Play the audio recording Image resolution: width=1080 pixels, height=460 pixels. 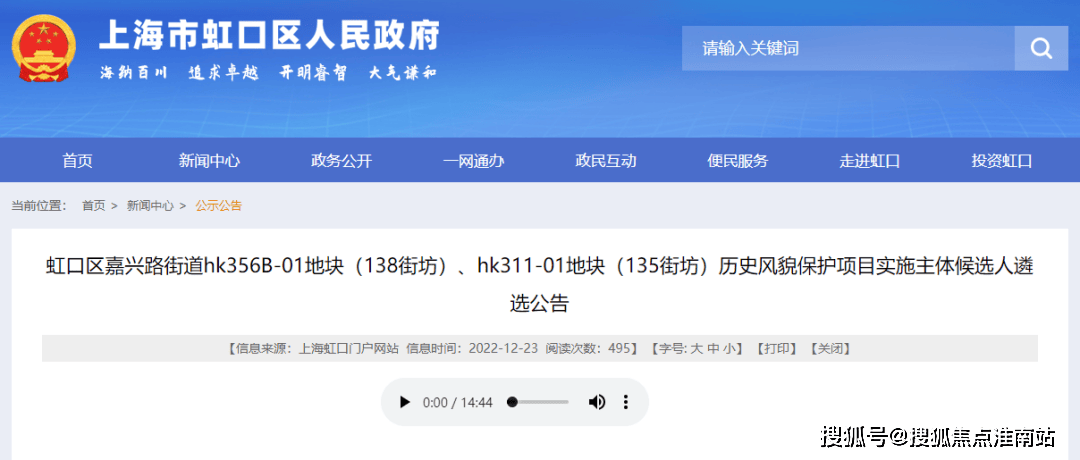tap(405, 402)
